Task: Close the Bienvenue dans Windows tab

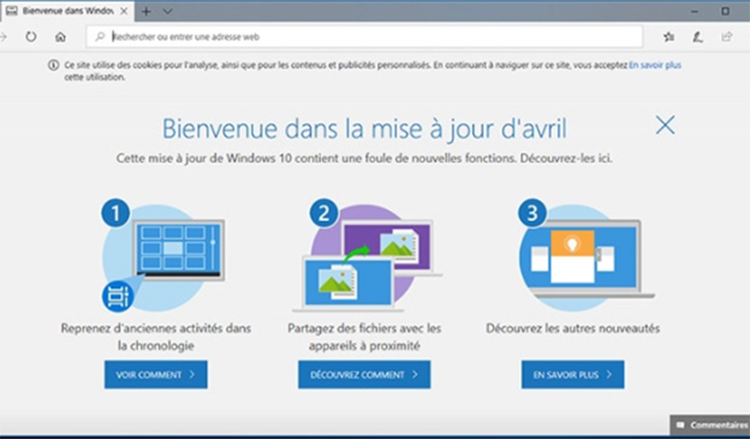Action: [124, 11]
